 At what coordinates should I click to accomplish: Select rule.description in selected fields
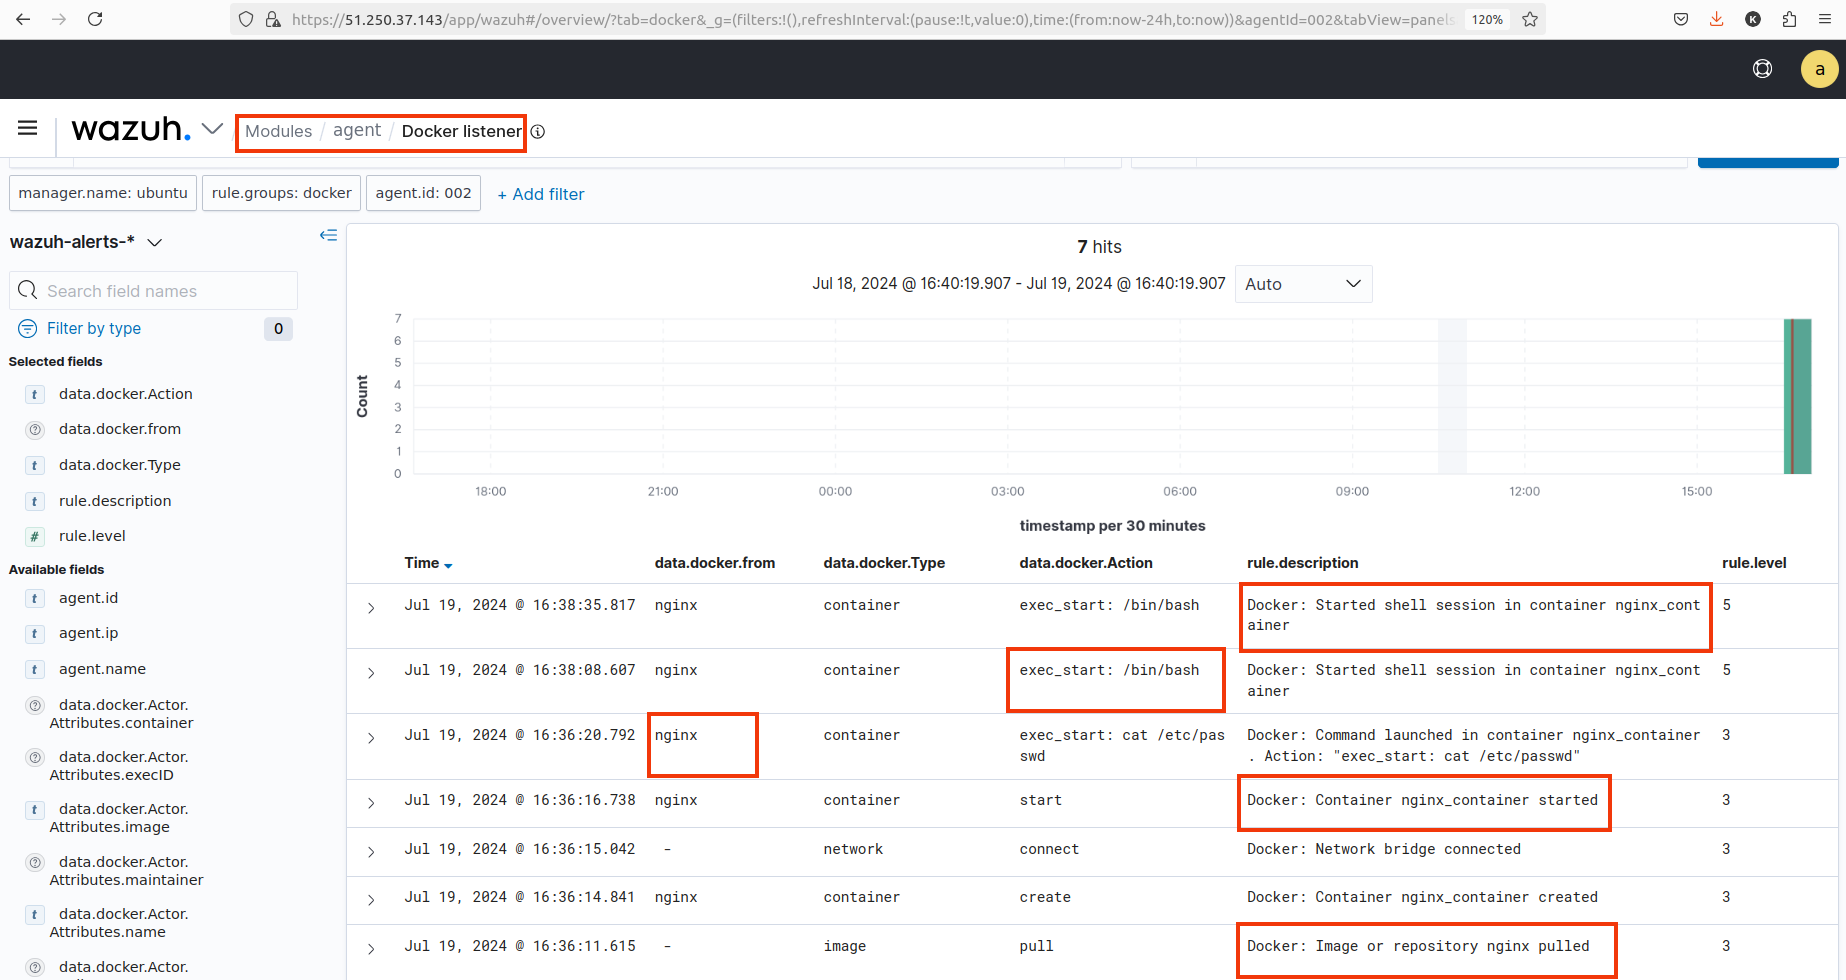pyautogui.click(x=115, y=501)
